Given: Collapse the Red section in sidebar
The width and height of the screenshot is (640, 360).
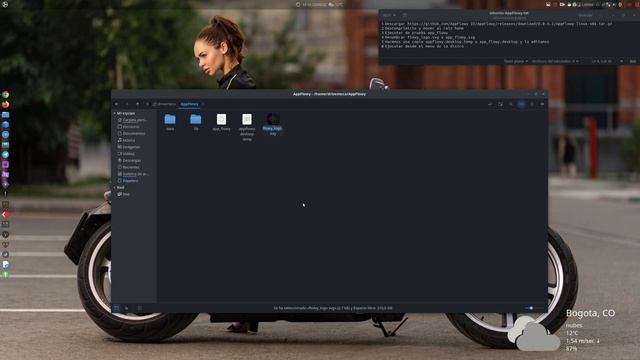Looking at the screenshot, I should 114,187.
